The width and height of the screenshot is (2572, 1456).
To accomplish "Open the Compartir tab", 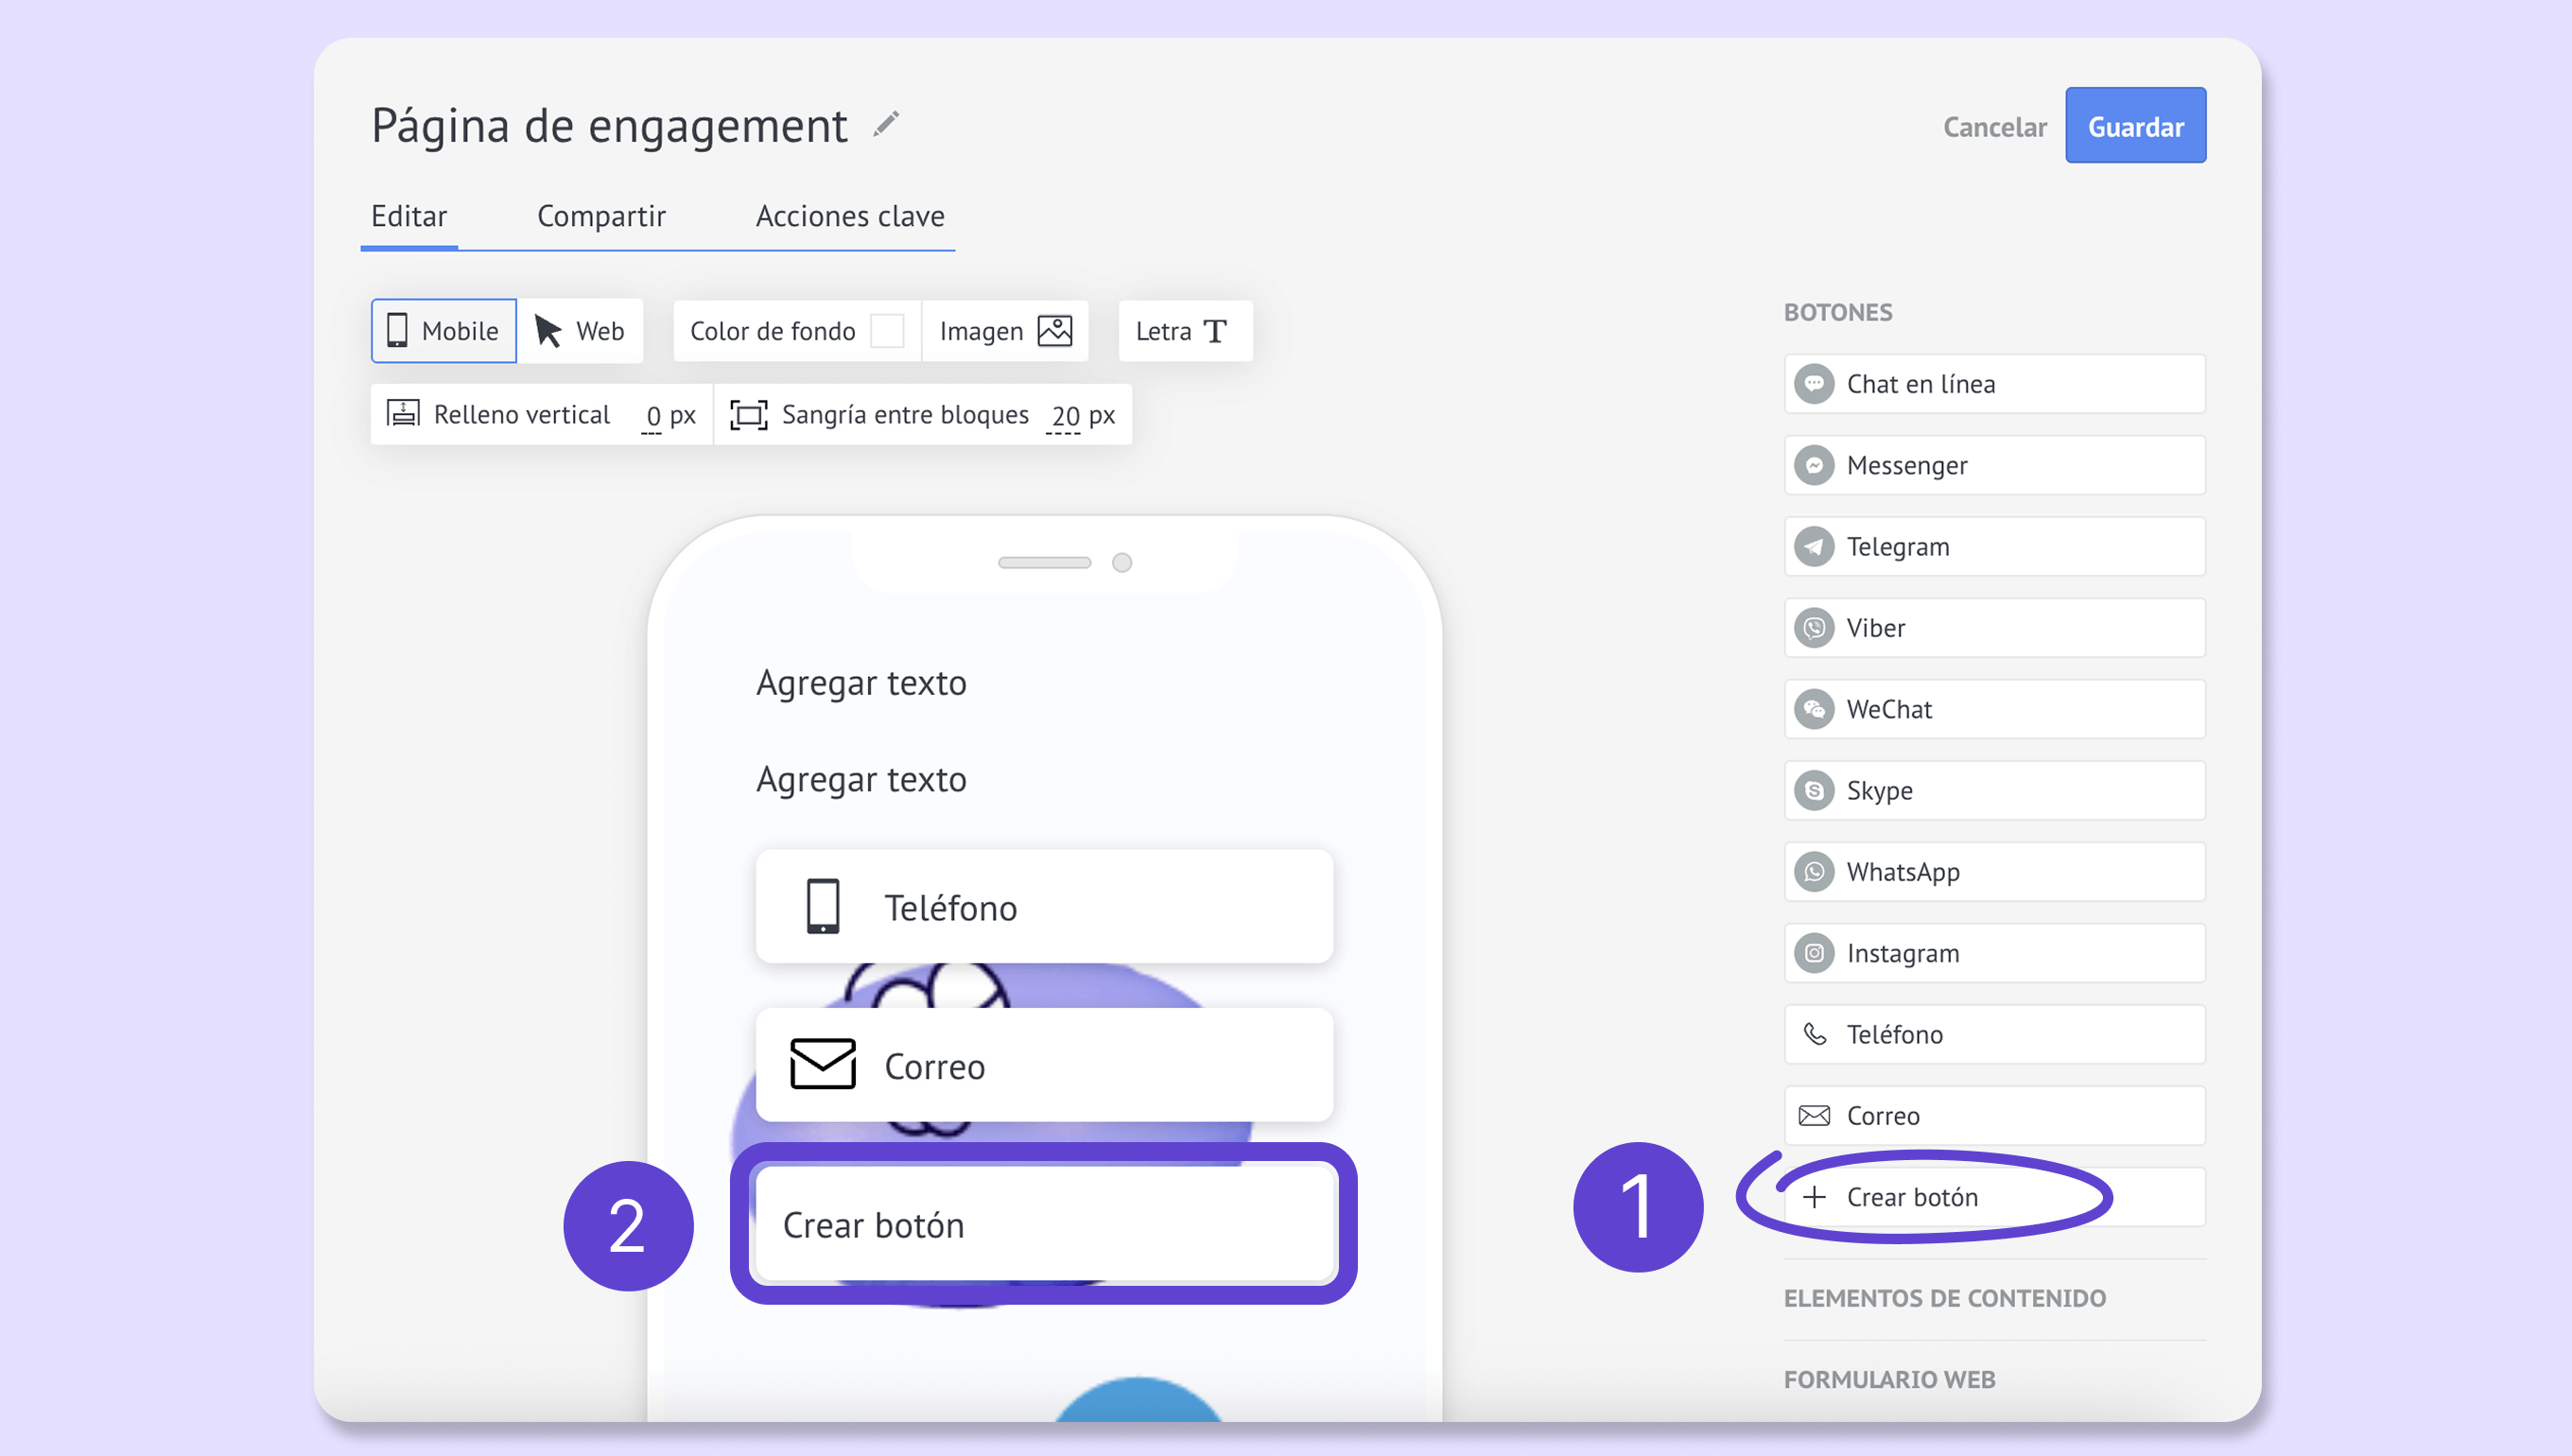I will point(601,216).
